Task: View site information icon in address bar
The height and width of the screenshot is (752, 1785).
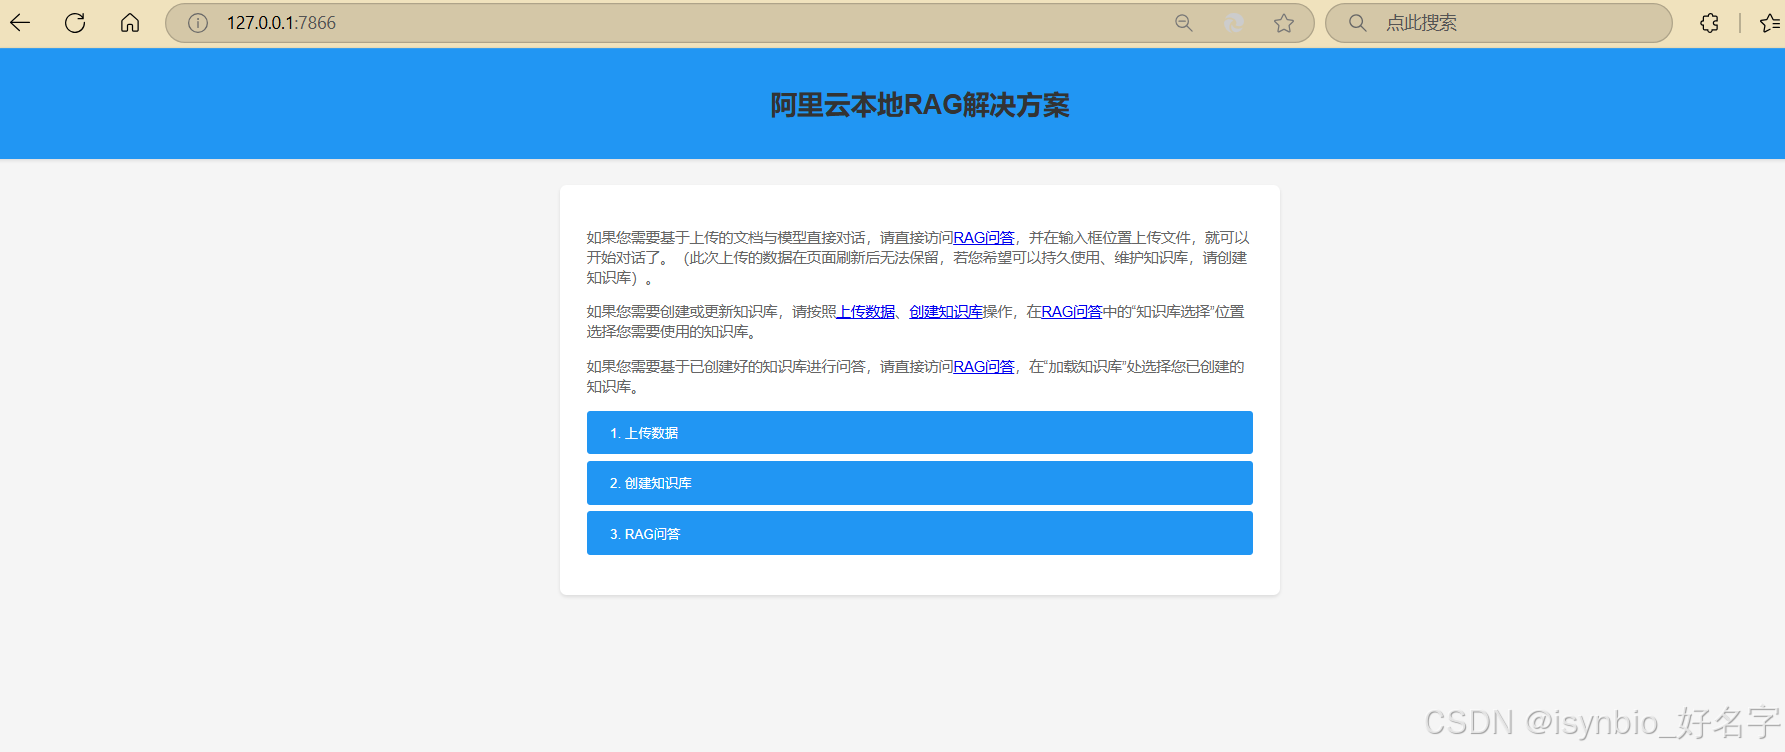Action: (x=198, y=22)
